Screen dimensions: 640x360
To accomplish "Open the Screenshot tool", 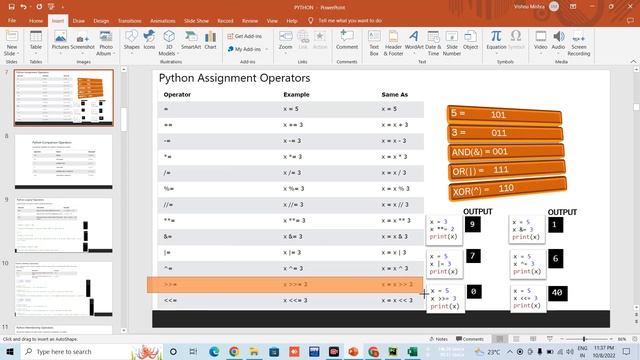I will 82,41.
